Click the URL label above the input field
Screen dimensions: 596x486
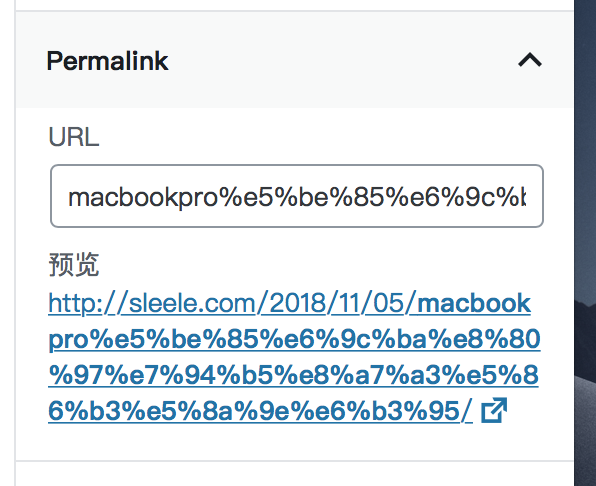74,137
